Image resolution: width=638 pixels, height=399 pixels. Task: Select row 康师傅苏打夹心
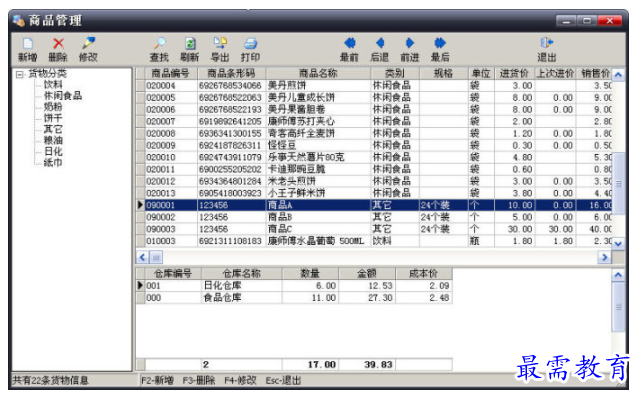click(x=374, y=122)
